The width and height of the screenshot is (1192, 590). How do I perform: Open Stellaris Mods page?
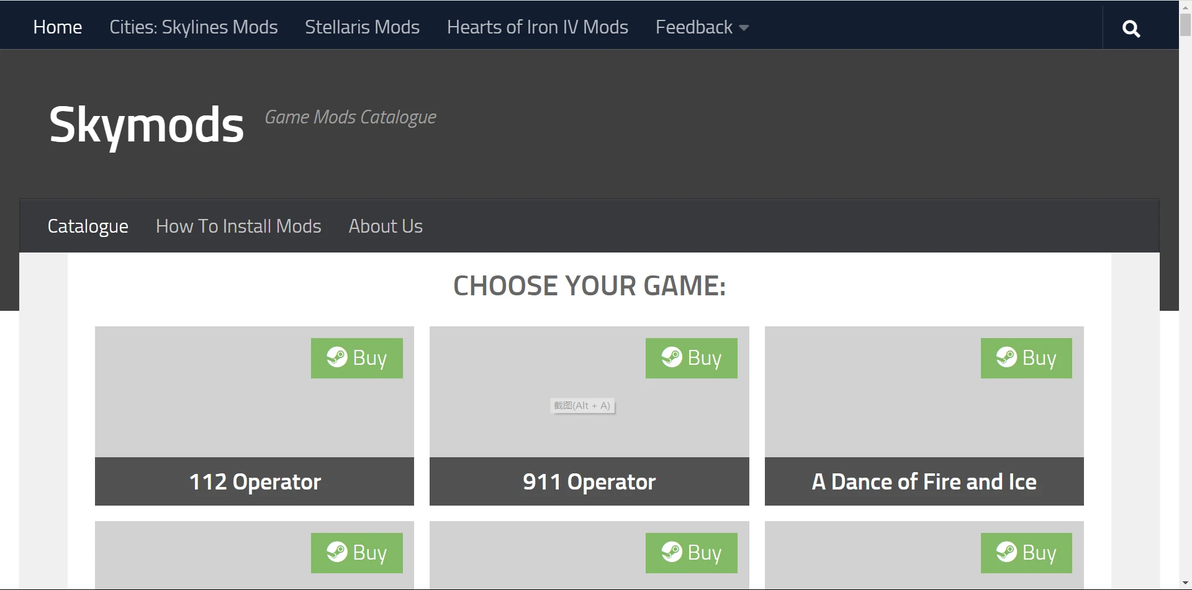point(362,27)
